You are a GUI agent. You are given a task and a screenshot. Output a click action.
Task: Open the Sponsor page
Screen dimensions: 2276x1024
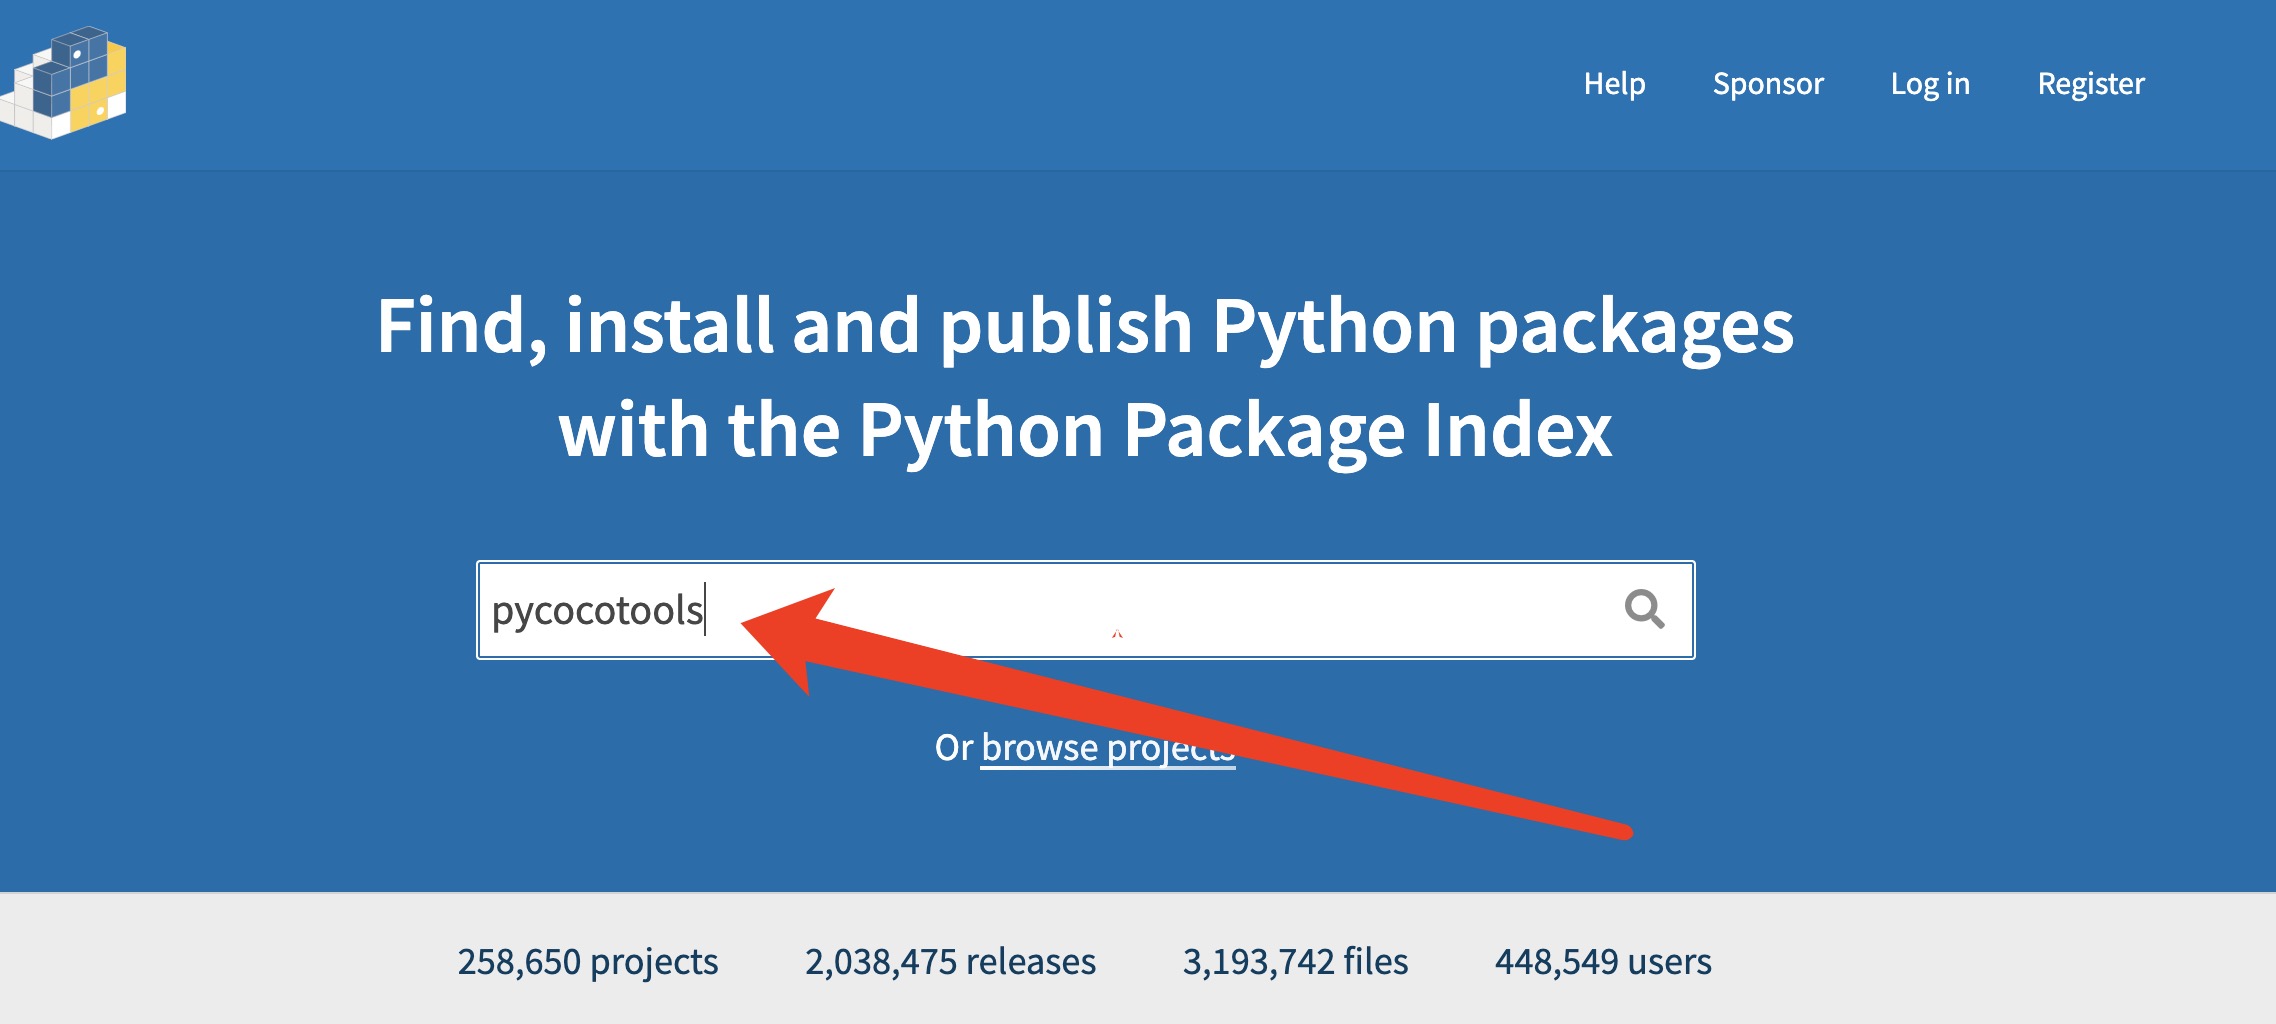[x=1768, y=84]
